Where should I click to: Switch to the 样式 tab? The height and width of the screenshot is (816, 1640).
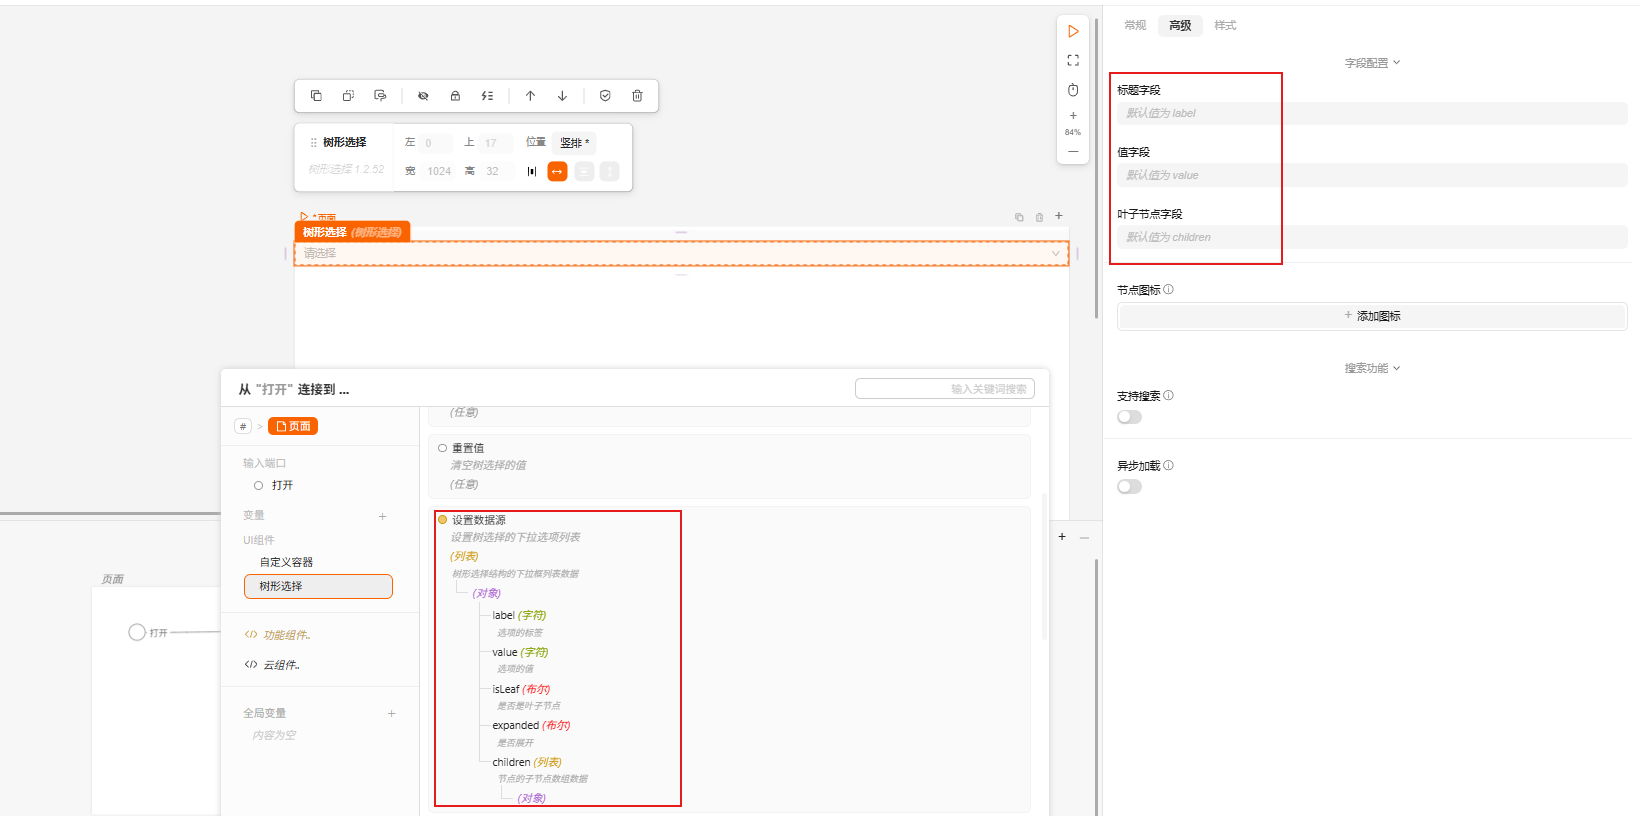(x=1225, y=25)
